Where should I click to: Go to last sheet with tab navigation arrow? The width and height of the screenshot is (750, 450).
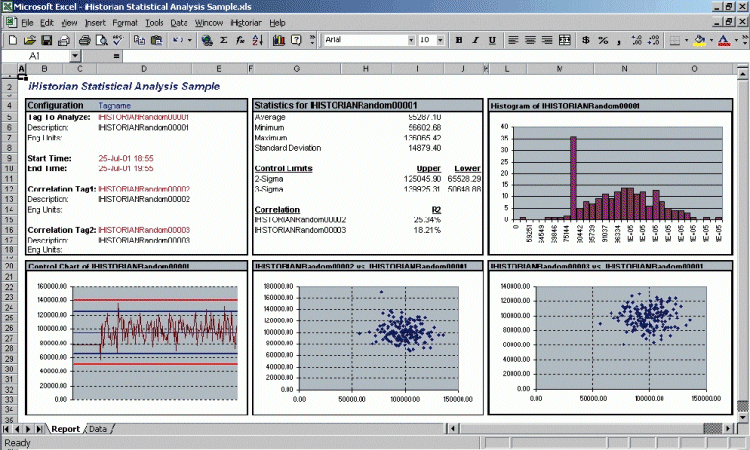tap(40, 429)
